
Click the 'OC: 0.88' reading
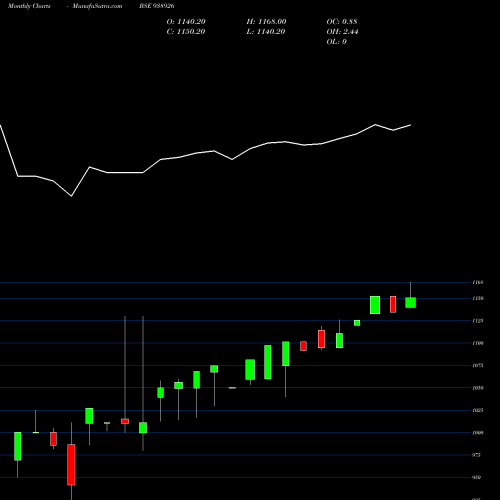[x=342, y=22]
